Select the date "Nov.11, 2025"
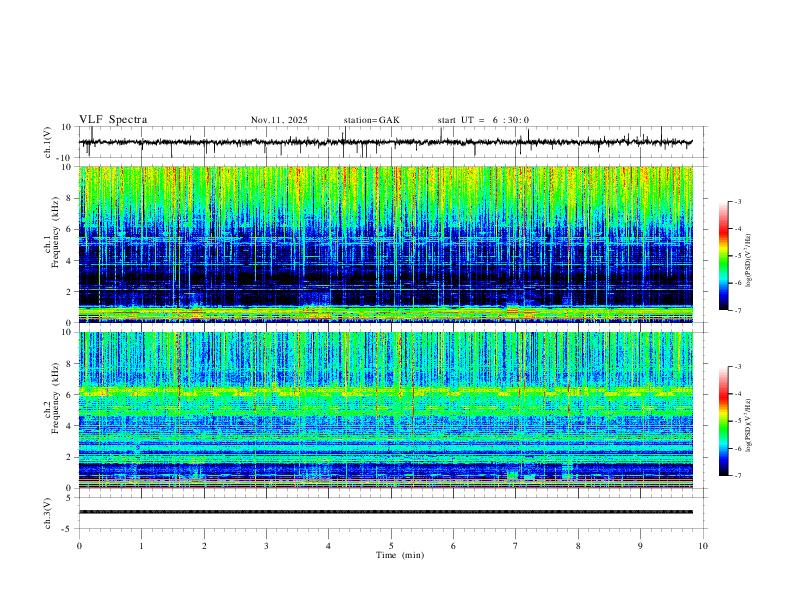This screenshot has width=792, height=612. point(279,120)
